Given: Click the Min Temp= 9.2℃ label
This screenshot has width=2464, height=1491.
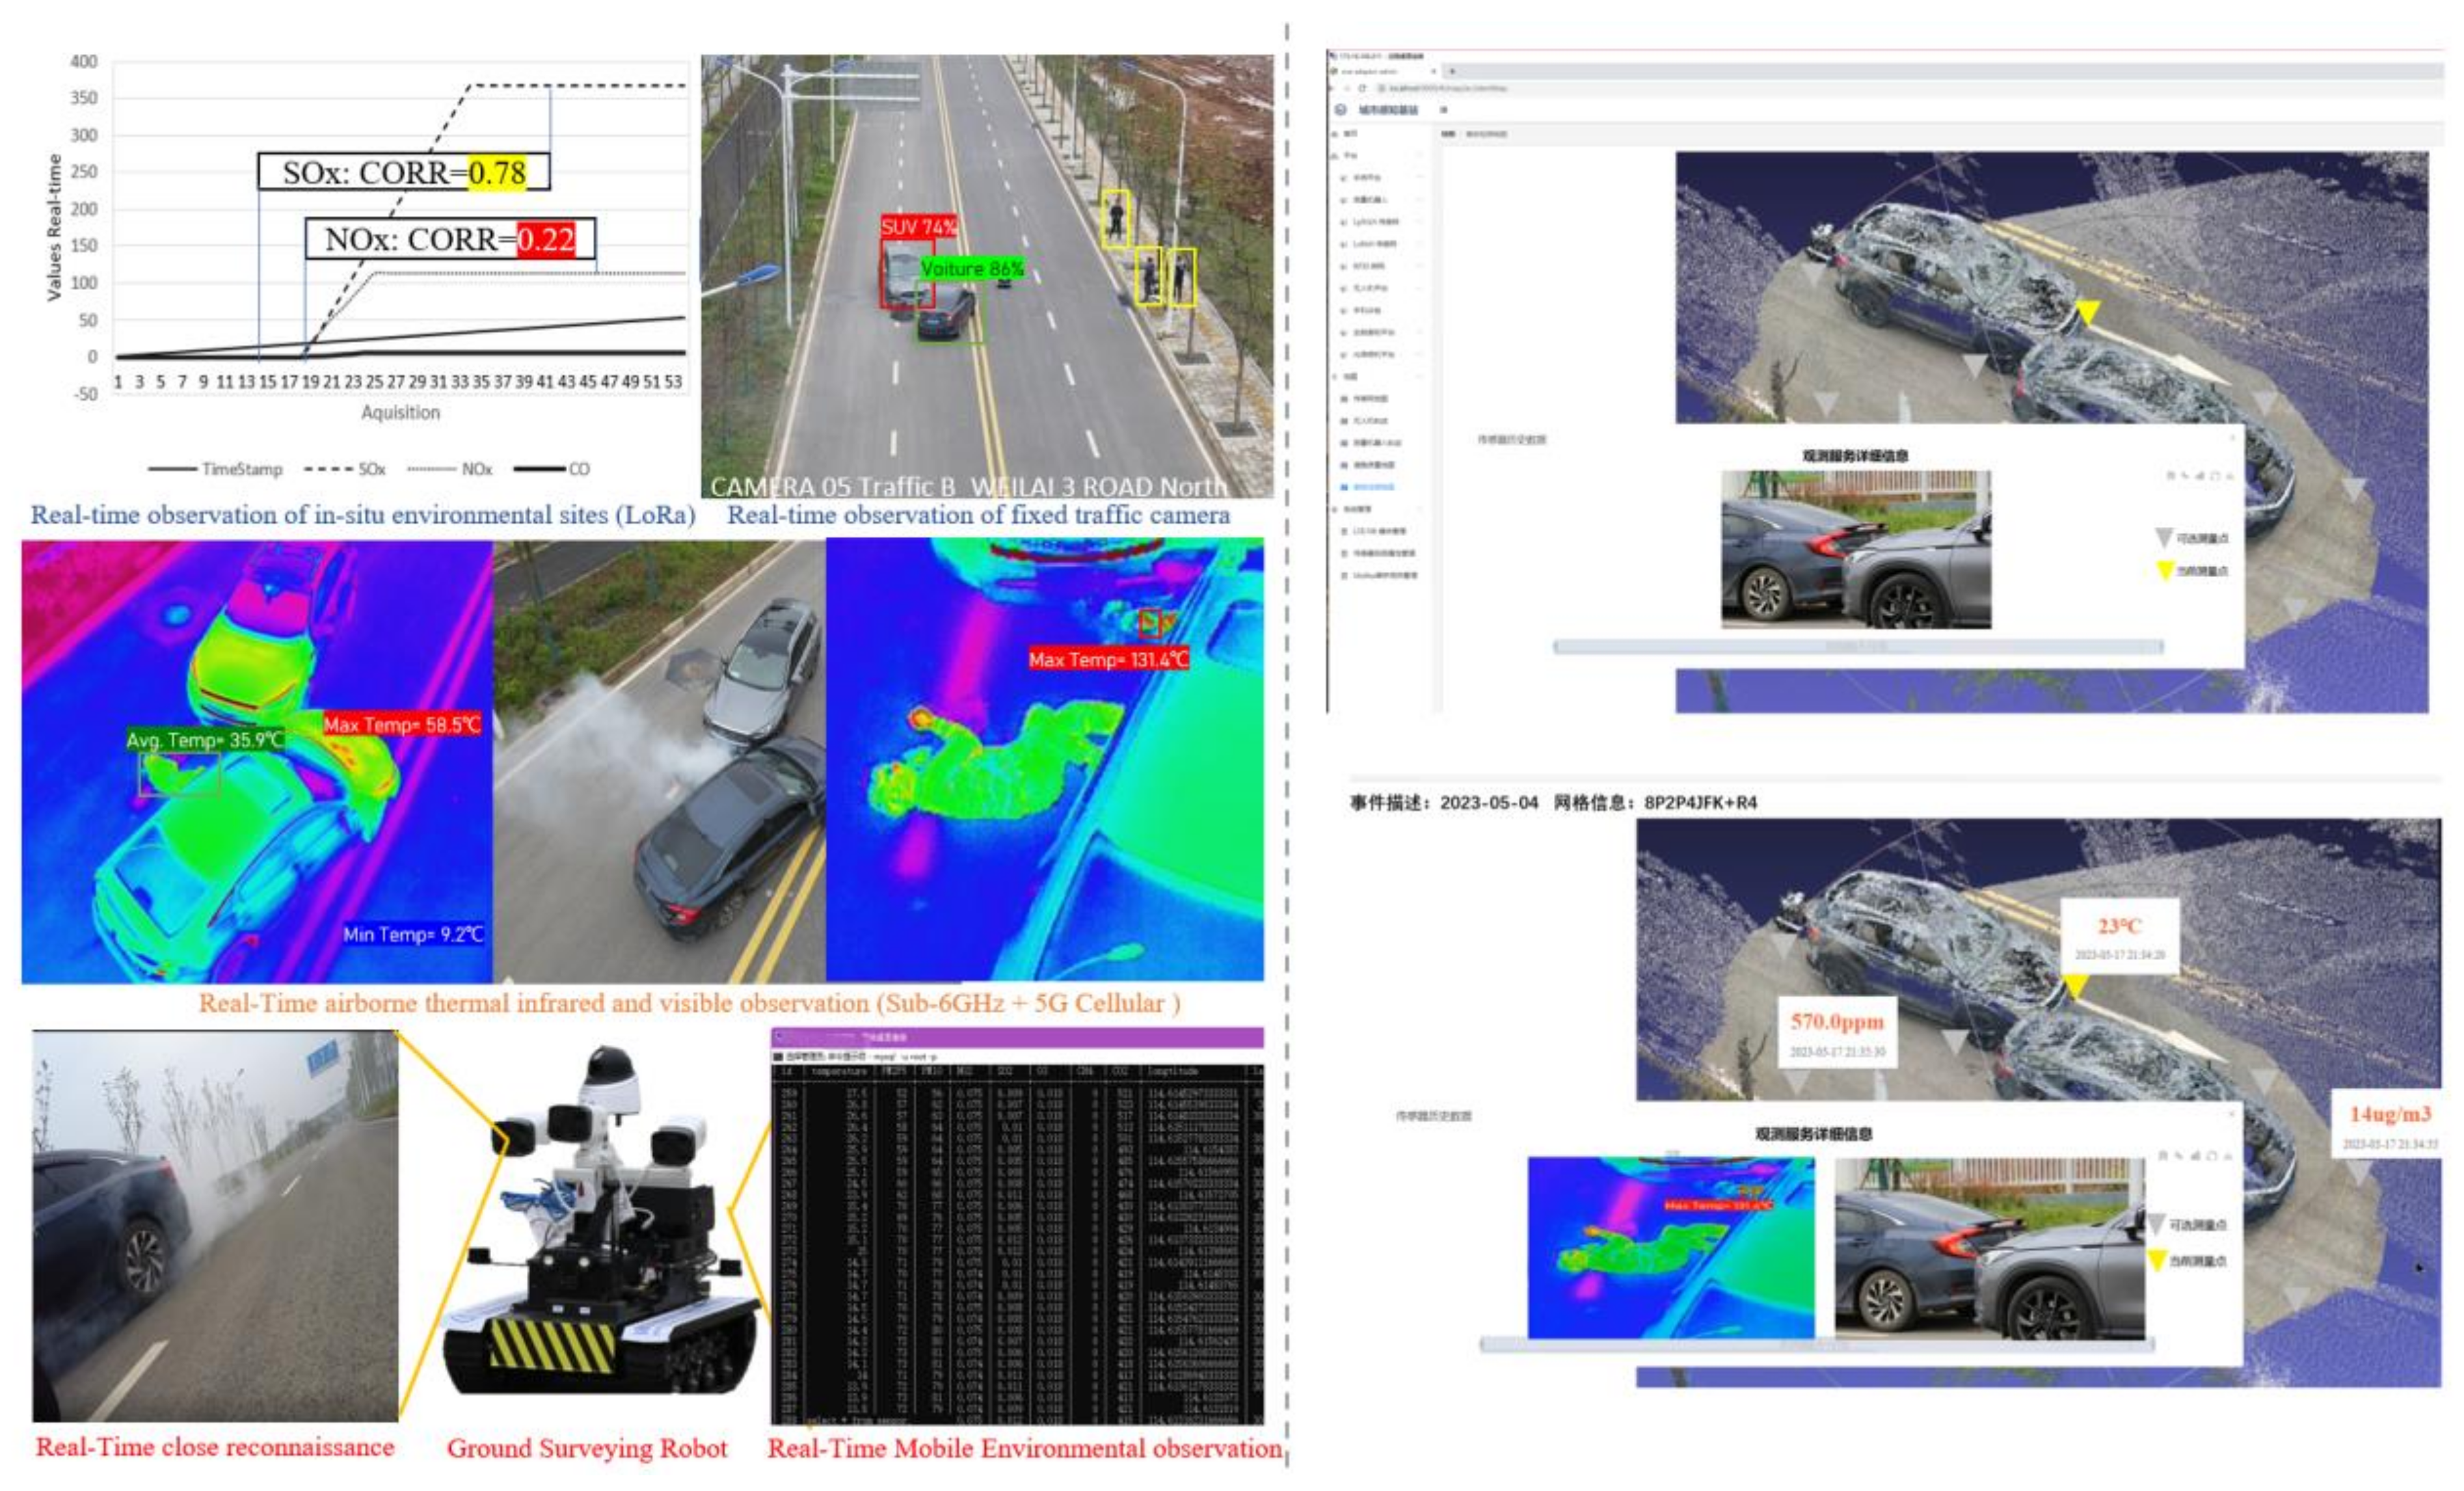Looking at the screenshot, I should (x=413, y=934).
